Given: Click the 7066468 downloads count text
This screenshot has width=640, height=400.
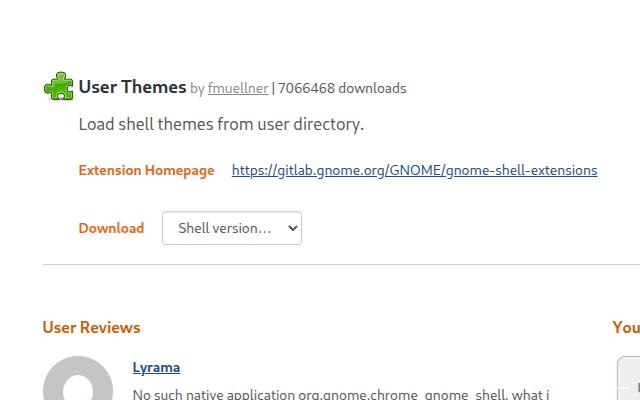Looking at the screenshot, I should 342,88.
